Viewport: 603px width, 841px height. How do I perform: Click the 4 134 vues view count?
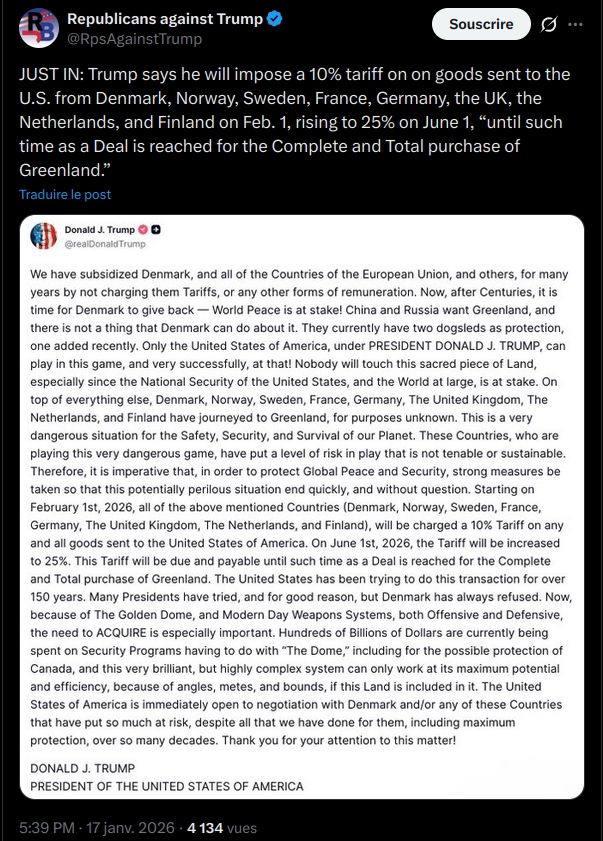(222, 828)
